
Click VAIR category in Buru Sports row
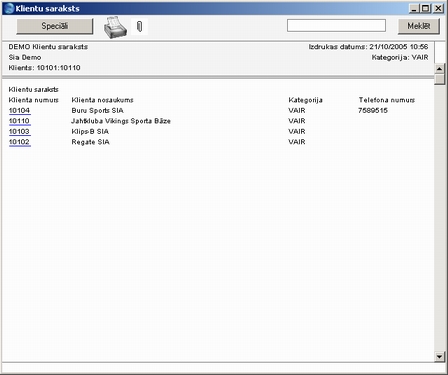point(297,110)
